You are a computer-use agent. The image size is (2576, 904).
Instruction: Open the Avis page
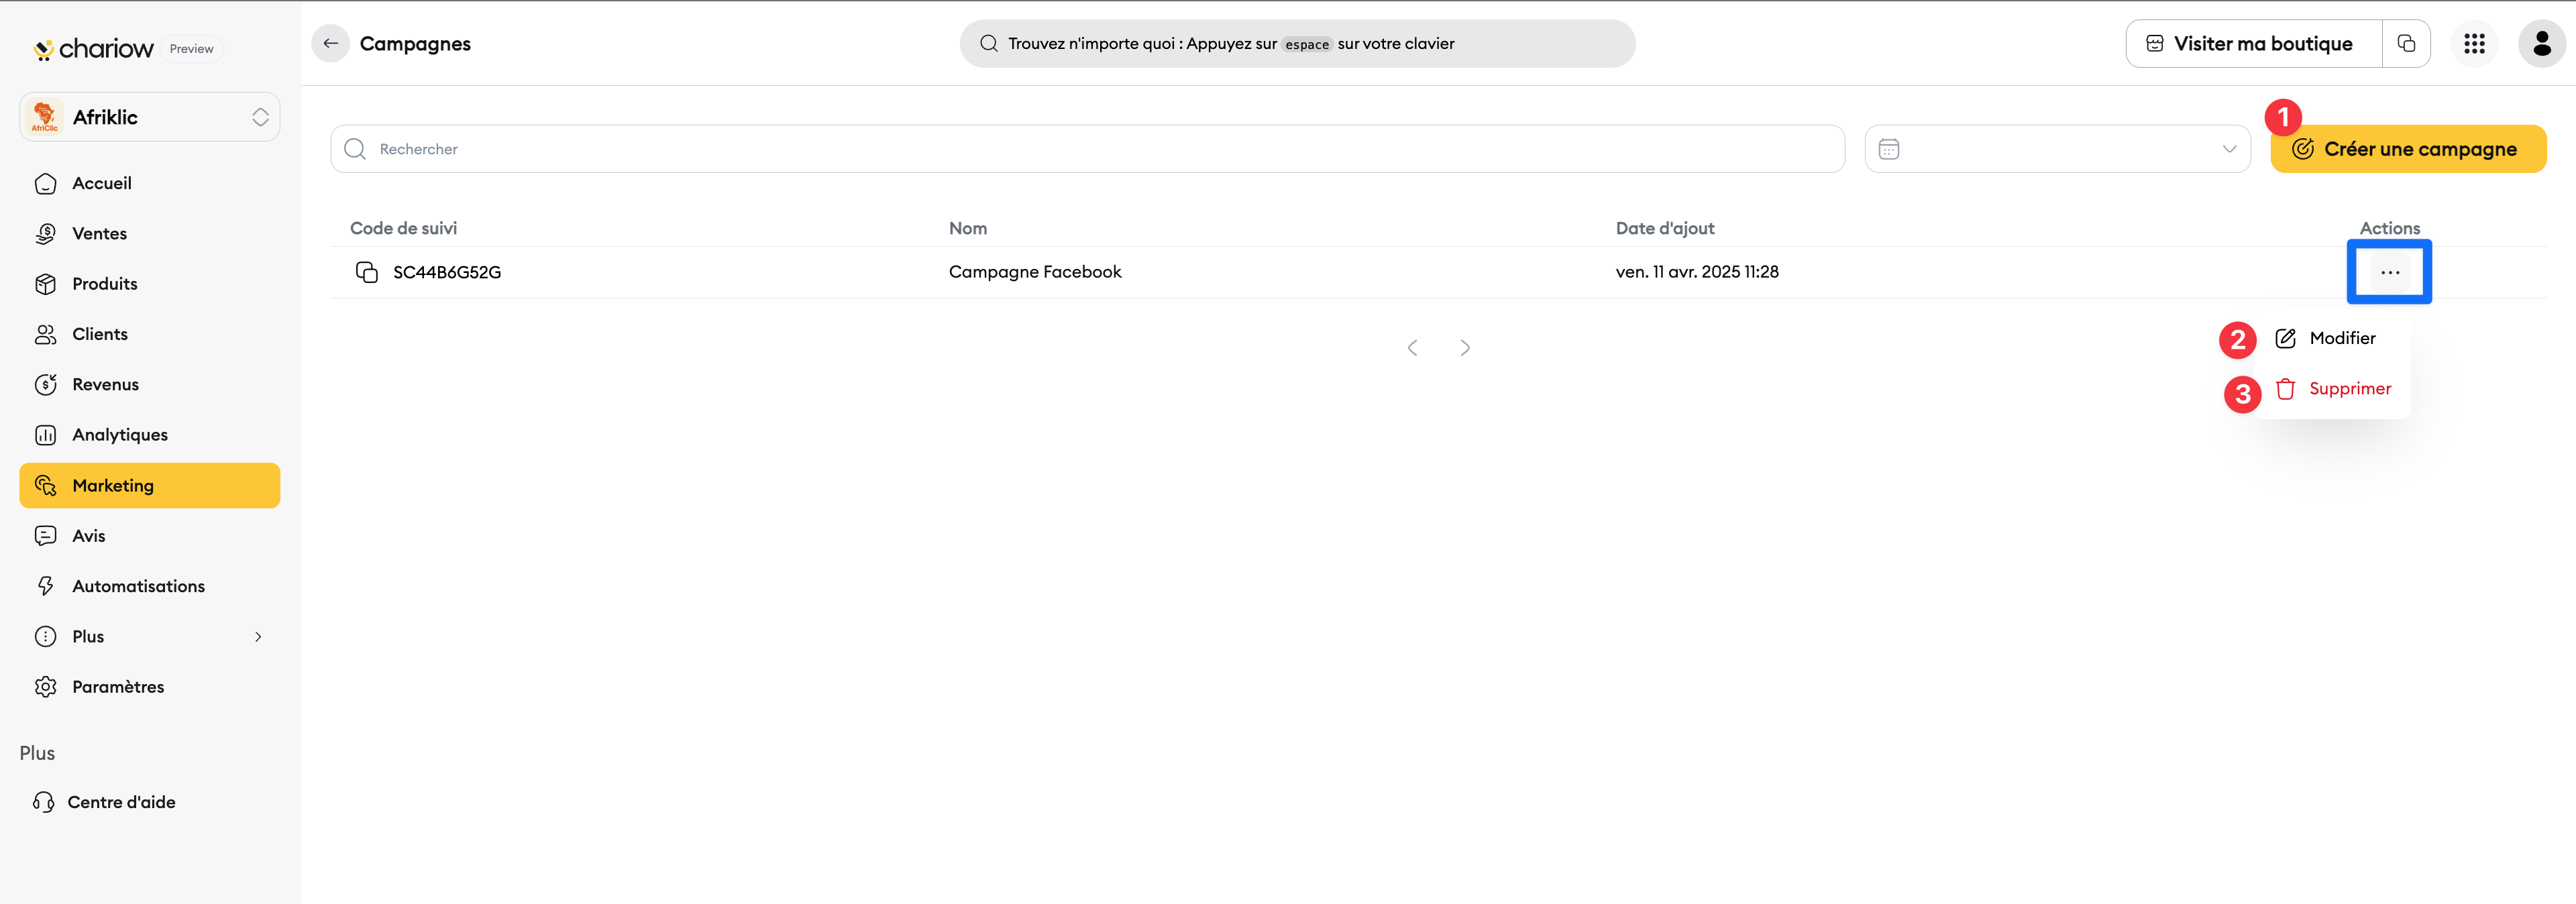[x=150, y=536]
